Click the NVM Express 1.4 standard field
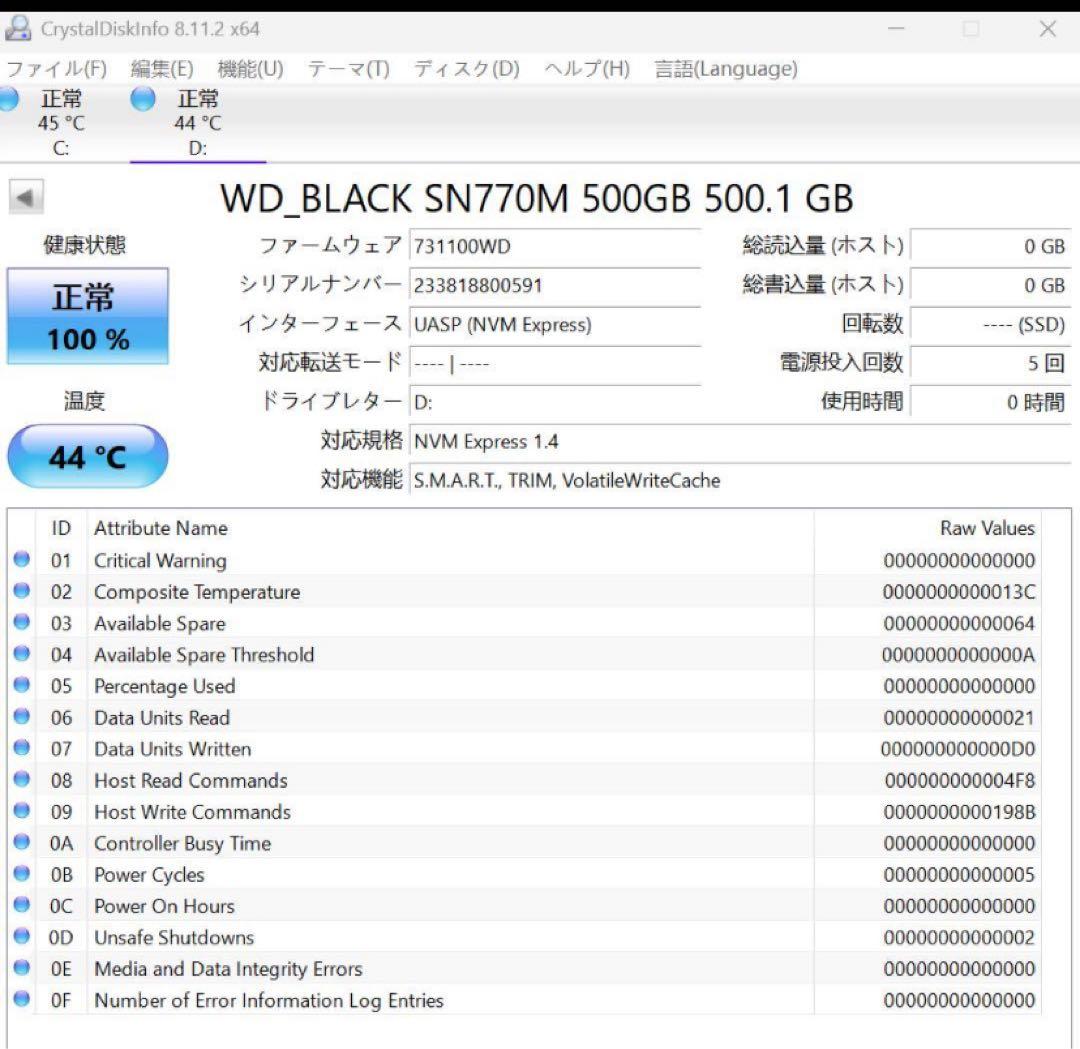The width and height of the screenshot is (1080, 1049). 740,442
